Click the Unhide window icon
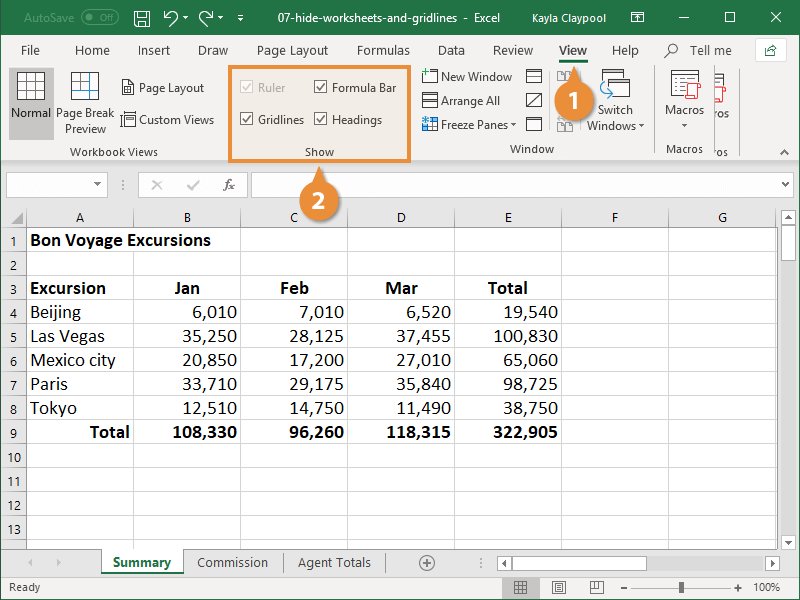The height and width of the screenshot is (600, 800). 534,124
